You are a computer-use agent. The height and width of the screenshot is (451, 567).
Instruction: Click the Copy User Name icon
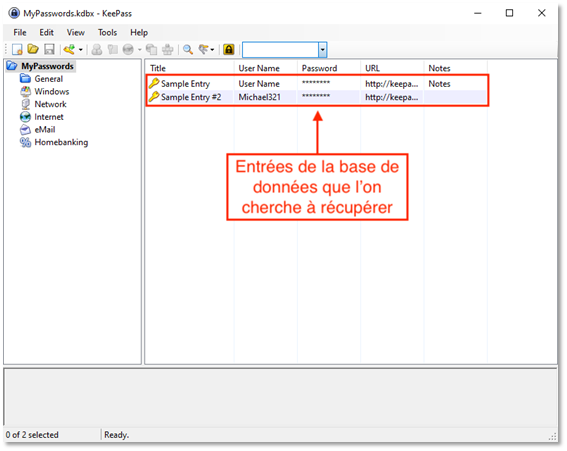97,49
